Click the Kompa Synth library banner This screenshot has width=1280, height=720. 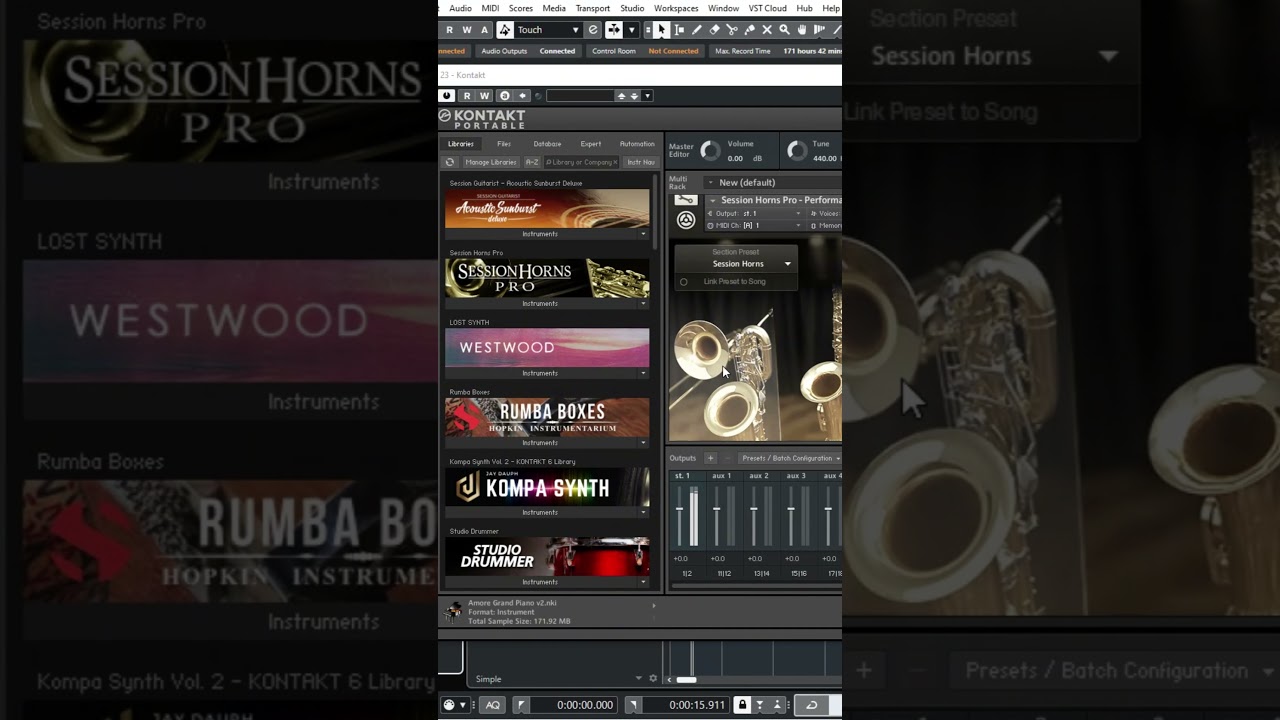(547, 487)
